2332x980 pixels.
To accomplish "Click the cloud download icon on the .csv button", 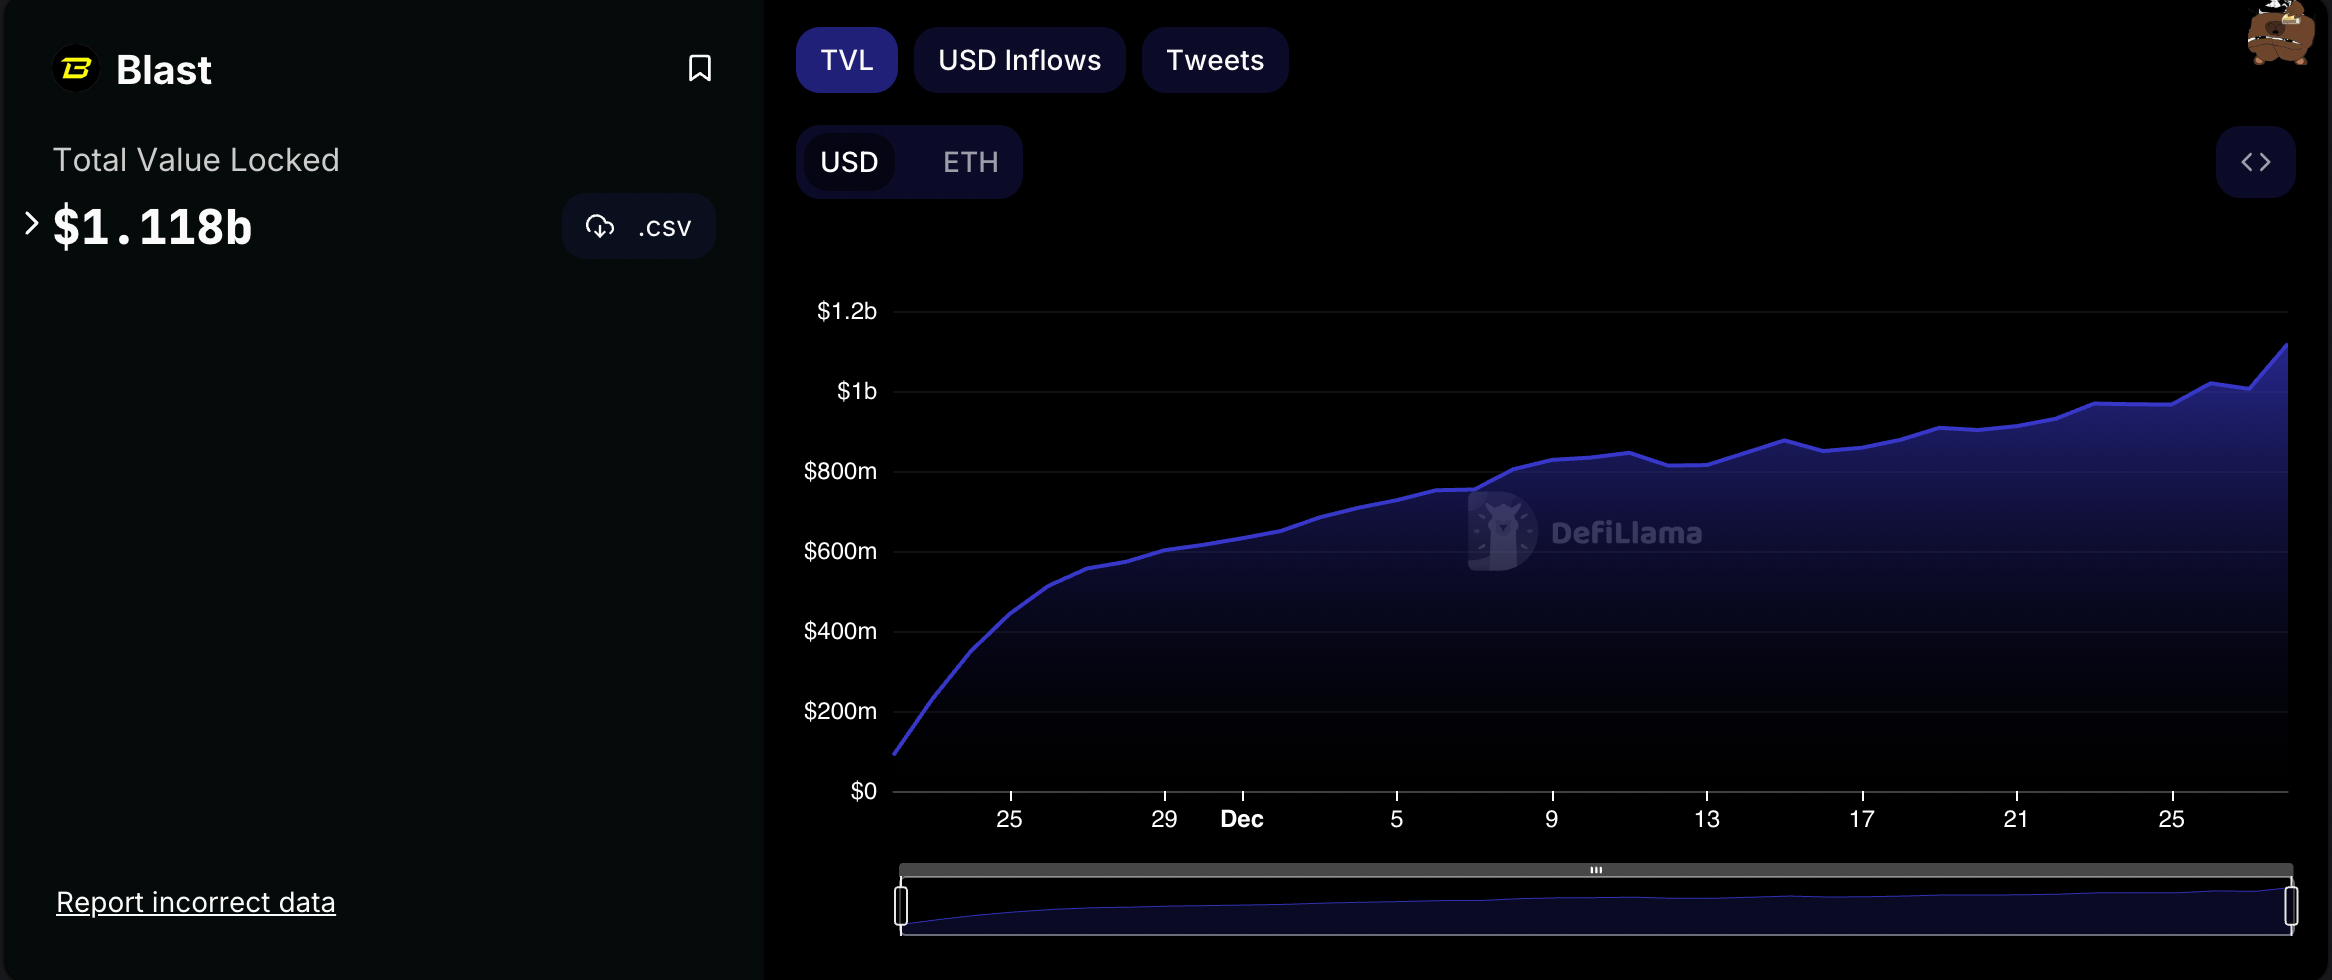I will click(601, 226).
